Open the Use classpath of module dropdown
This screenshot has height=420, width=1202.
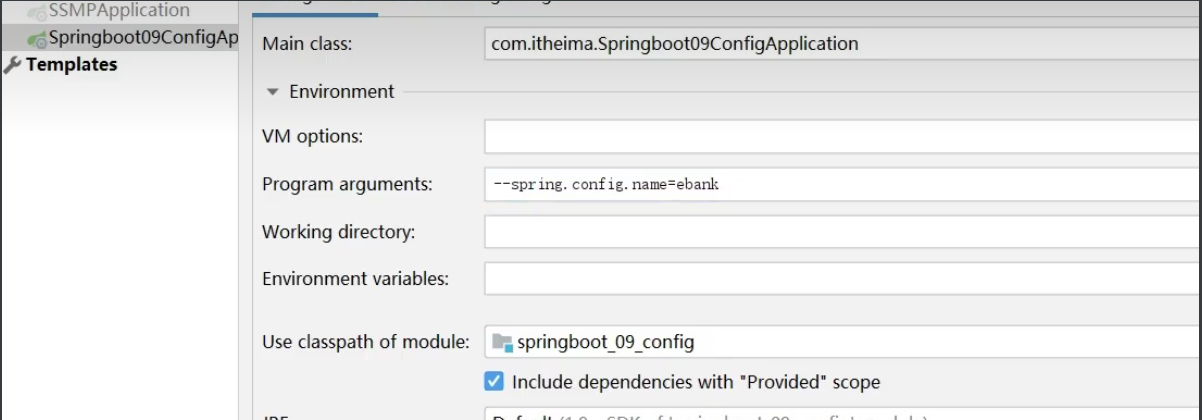[x=842, y=342]
